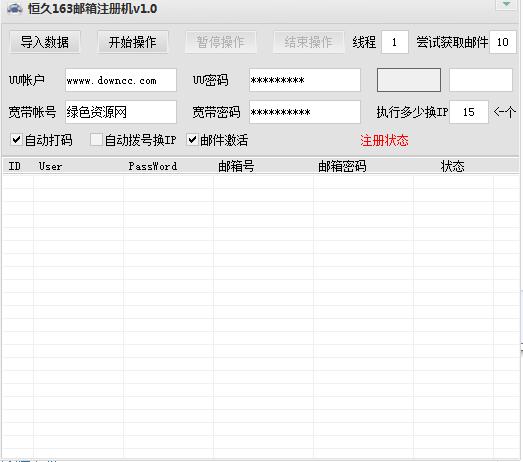Start the operation with 开始操作
This screenshot has width=523, height=462.
pos(132,42)
